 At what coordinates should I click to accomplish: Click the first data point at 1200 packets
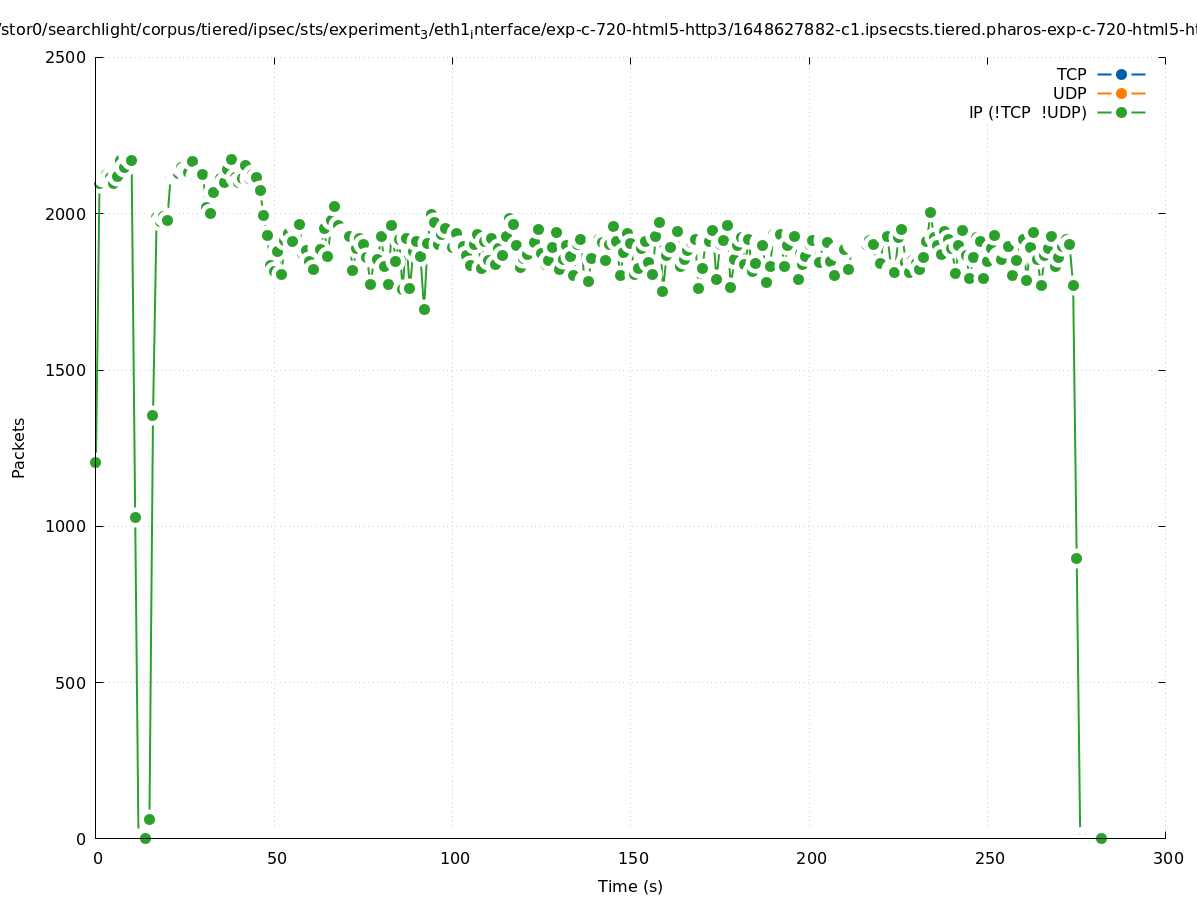(x=95, y=462)
